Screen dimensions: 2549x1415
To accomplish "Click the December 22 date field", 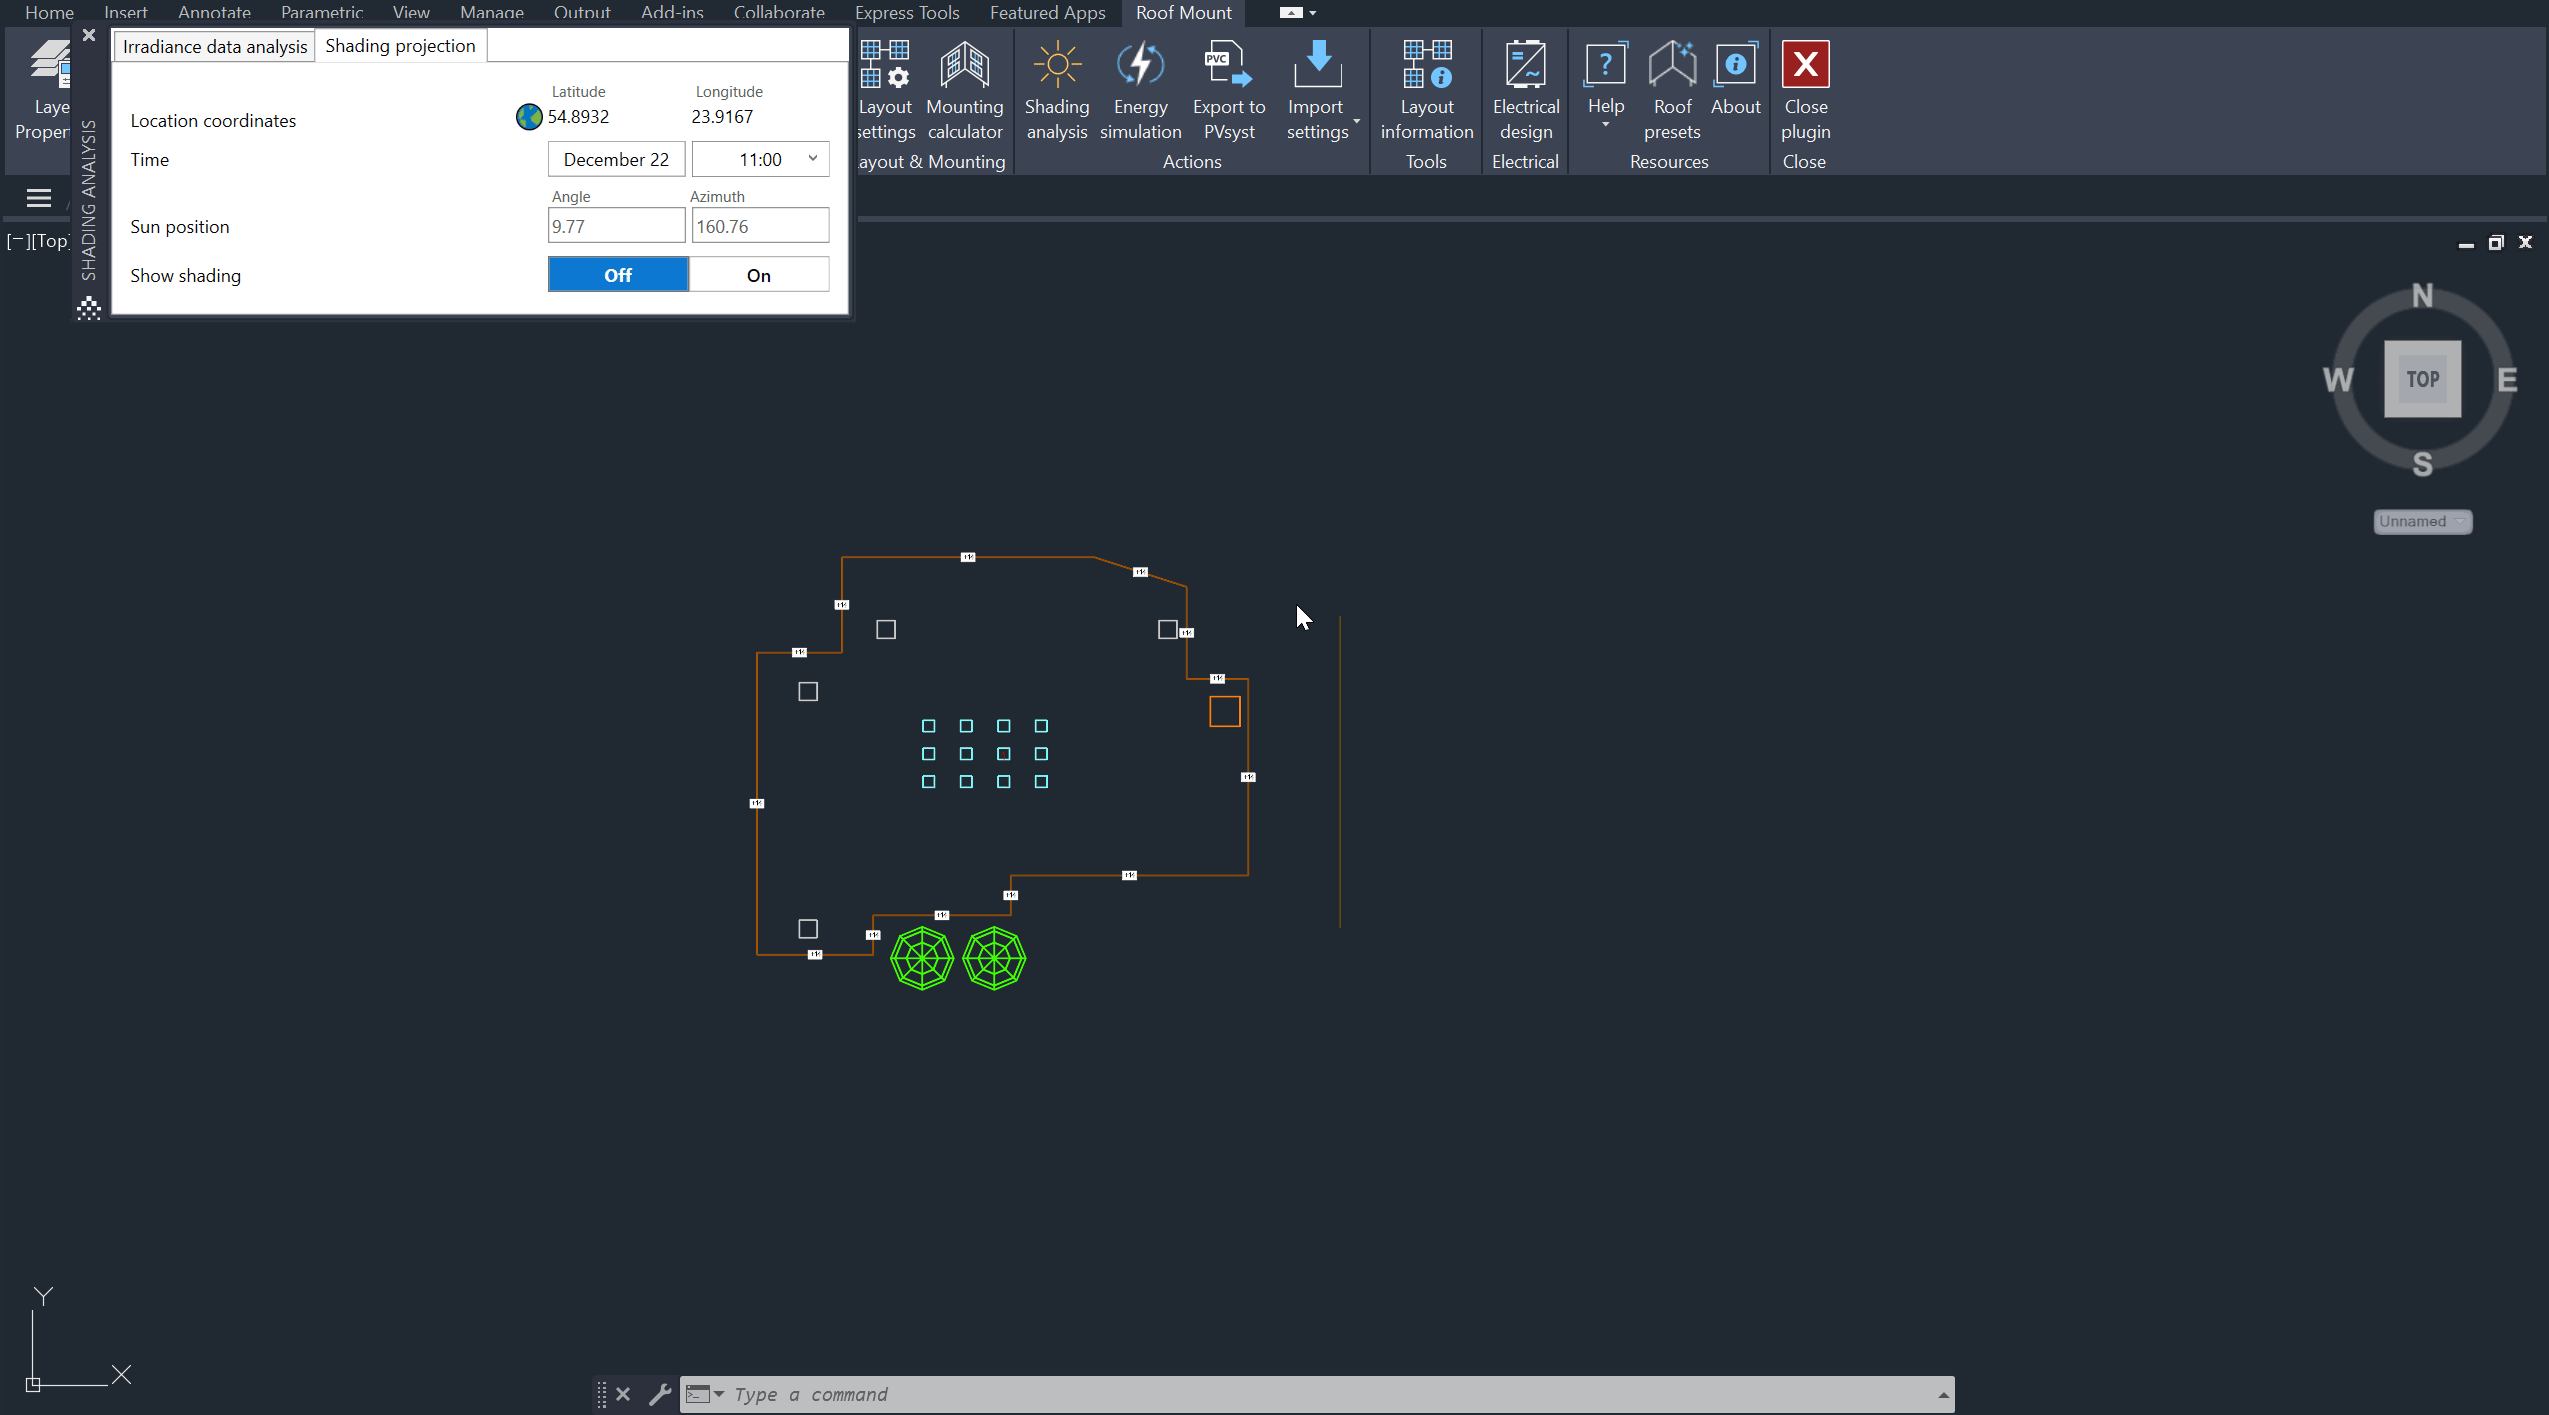I will coord(616,159).
